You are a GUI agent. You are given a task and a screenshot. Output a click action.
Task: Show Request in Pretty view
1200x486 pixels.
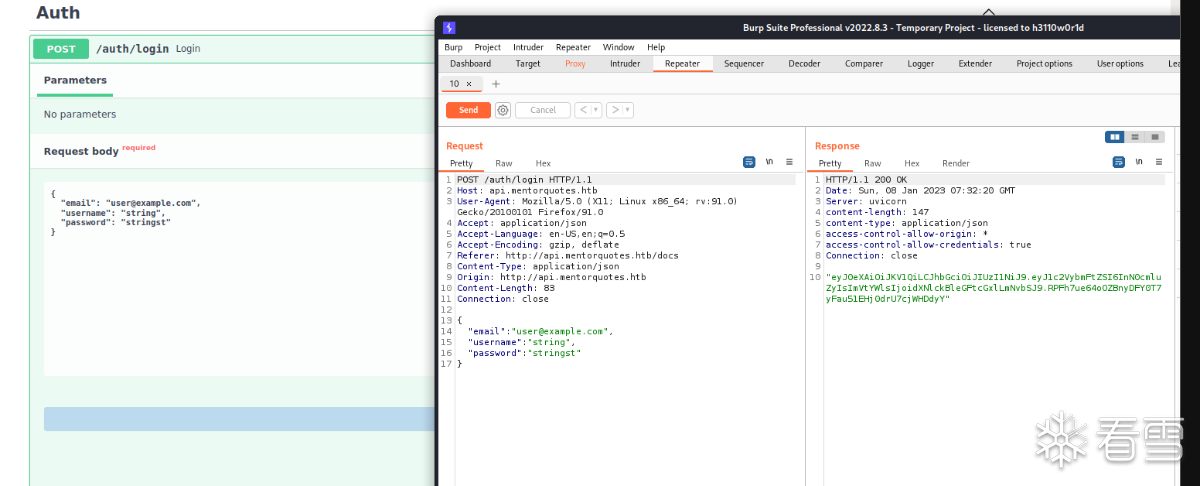tap(461, 163)
